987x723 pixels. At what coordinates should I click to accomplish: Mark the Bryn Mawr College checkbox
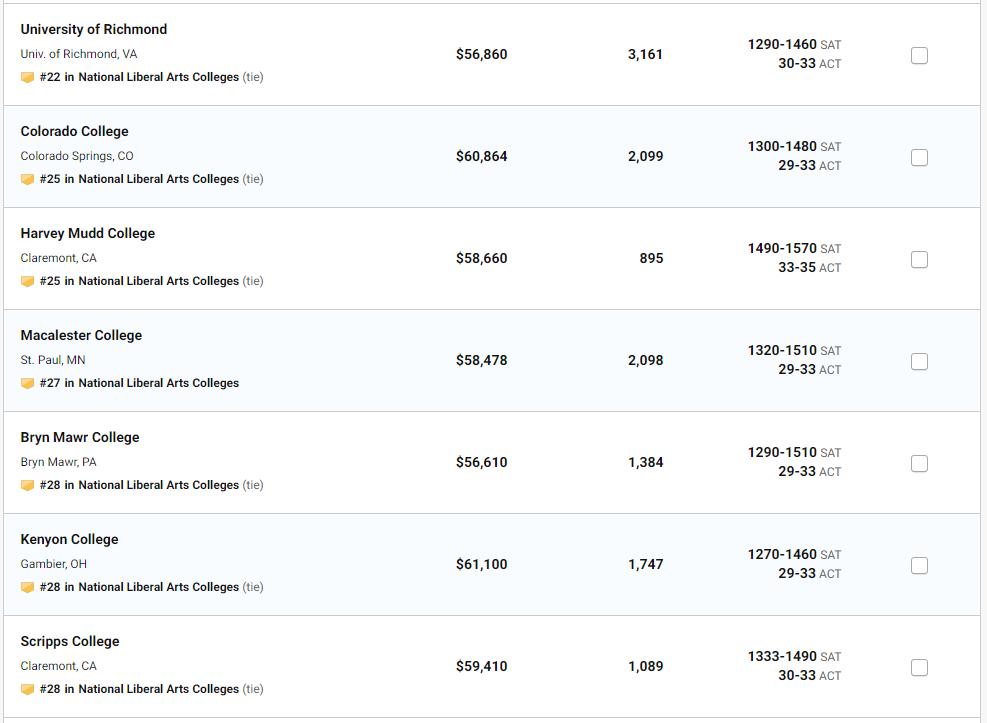click(x=919, y=464)
